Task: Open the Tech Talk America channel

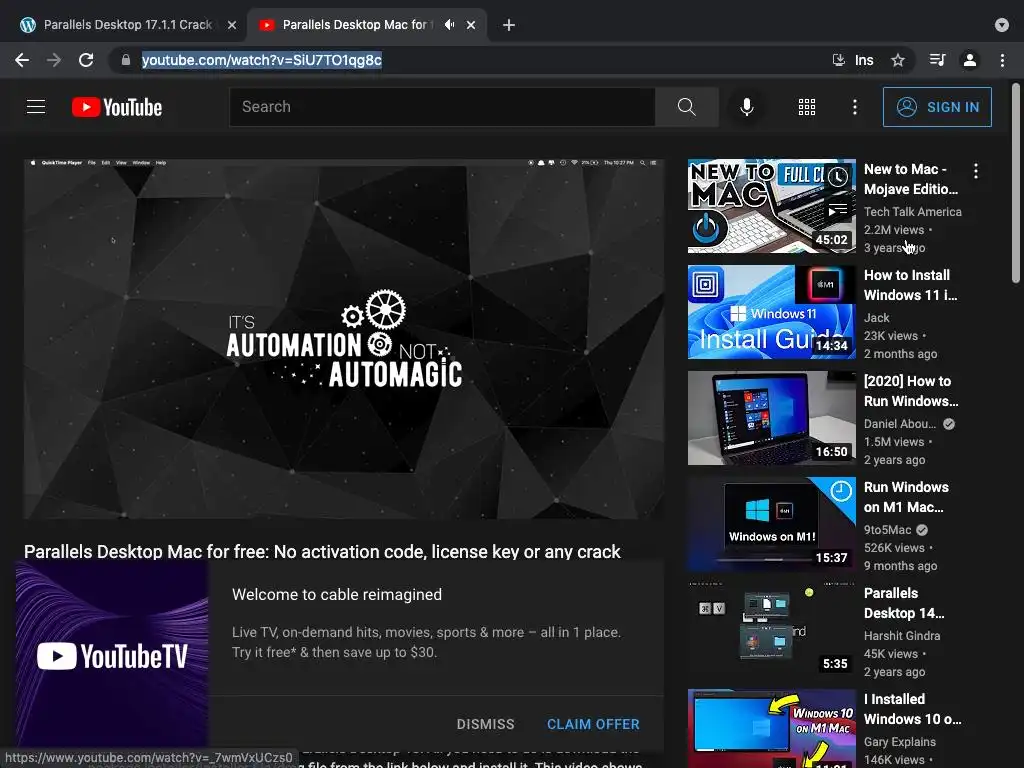Action: 912,212
